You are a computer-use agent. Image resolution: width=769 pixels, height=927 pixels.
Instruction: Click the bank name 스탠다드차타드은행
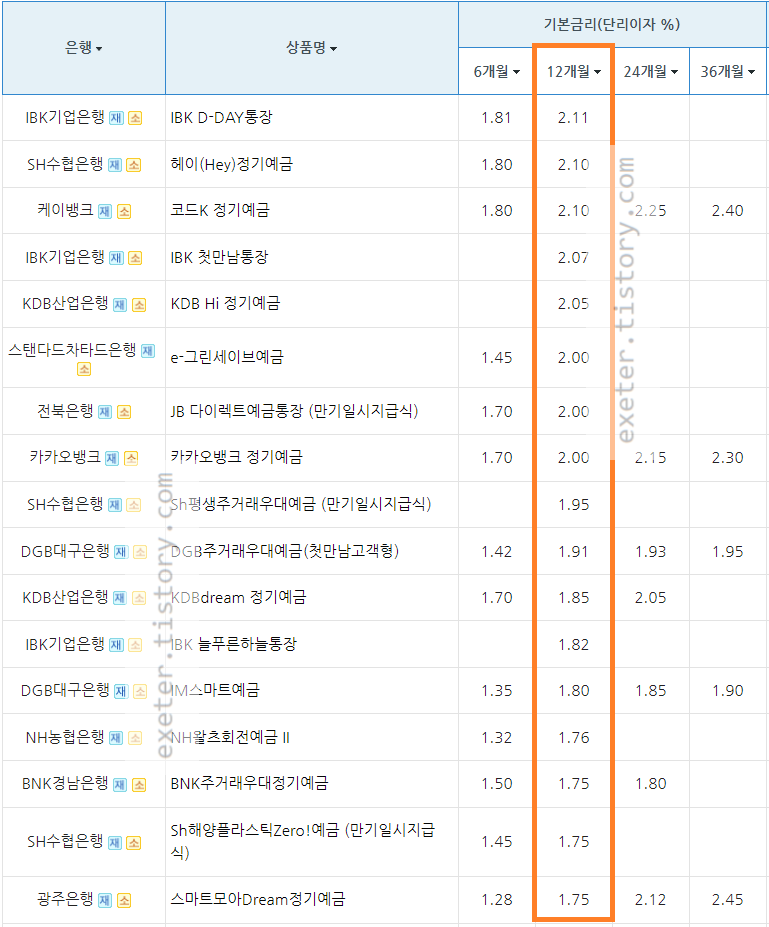(72, 349)
